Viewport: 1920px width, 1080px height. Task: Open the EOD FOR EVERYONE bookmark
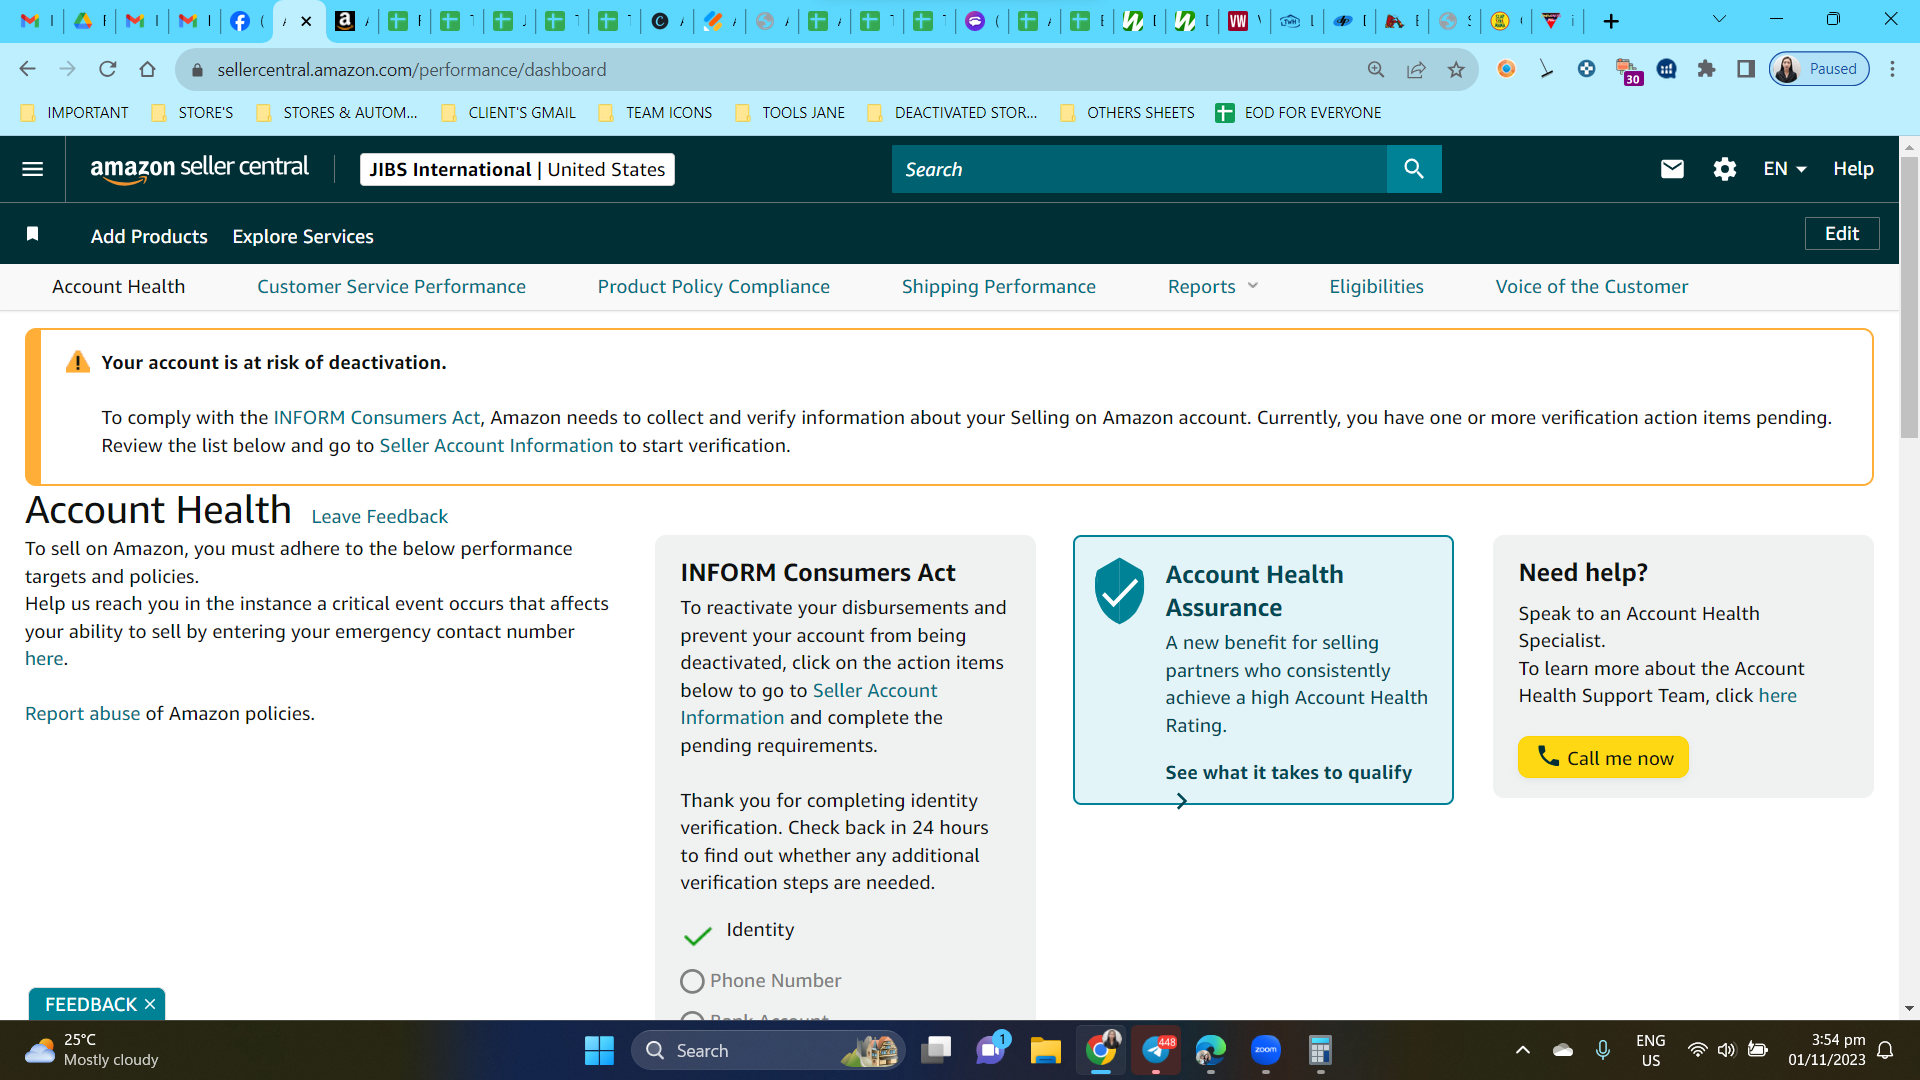click(x=1298, y=113)
